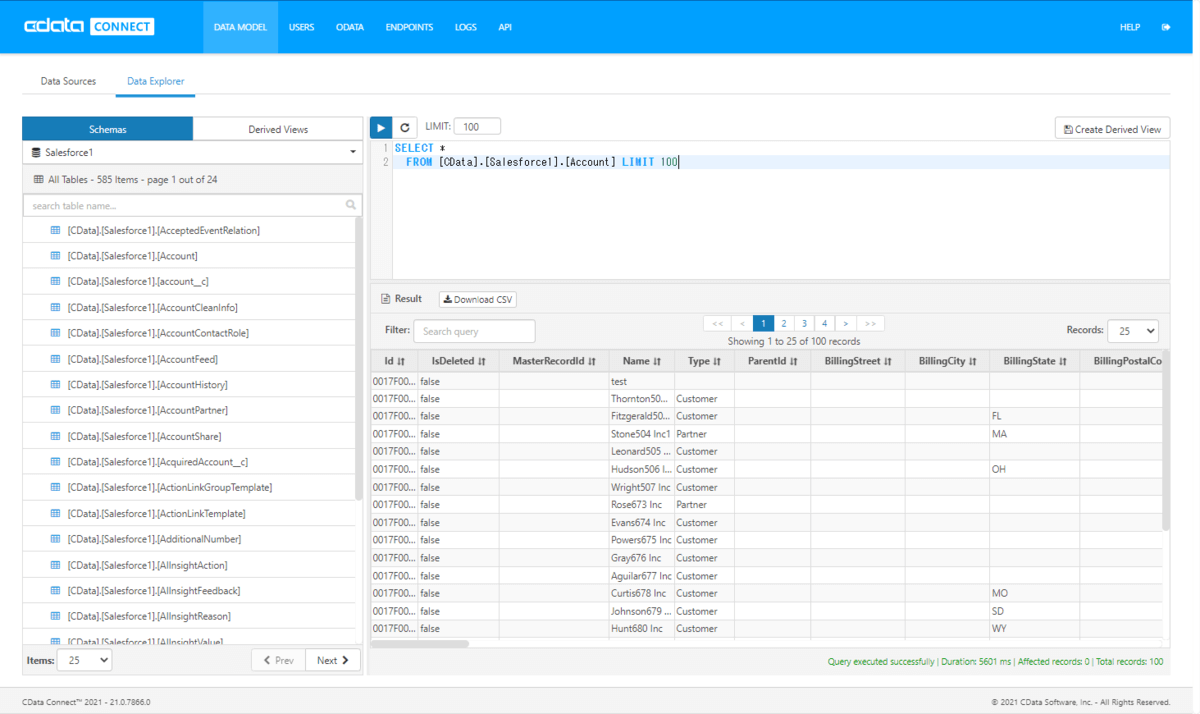Click the logout icon in the top bar
This screenshot has height=714, width=1200.
pyautogui.click(x=1165, y=27)
